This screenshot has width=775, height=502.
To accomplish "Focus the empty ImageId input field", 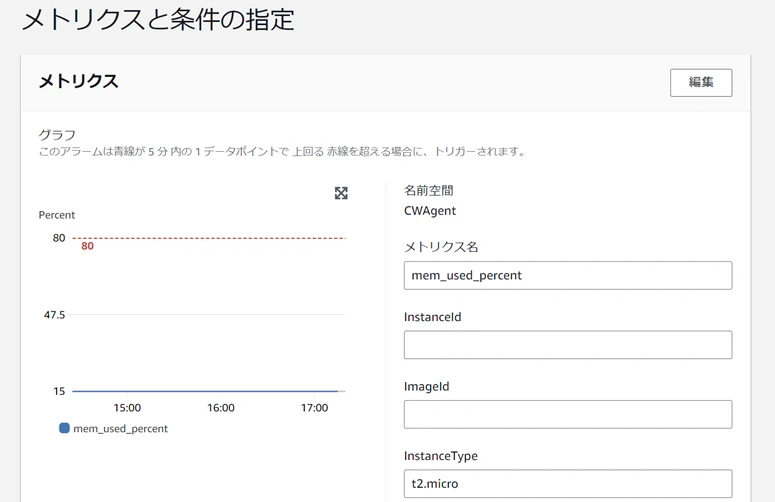I will (x=568, y=414).
